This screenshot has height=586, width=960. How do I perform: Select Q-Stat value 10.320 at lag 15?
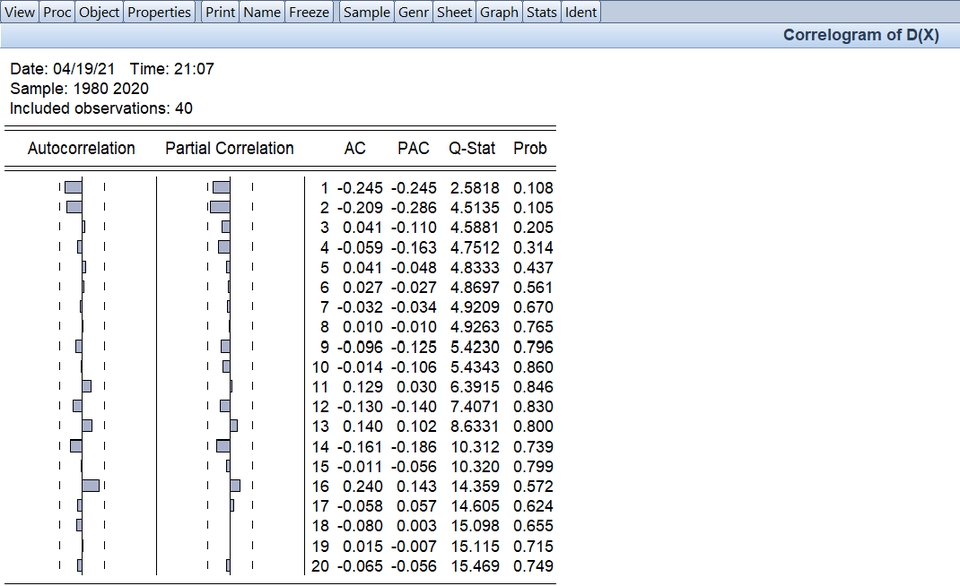coord(475,467)
